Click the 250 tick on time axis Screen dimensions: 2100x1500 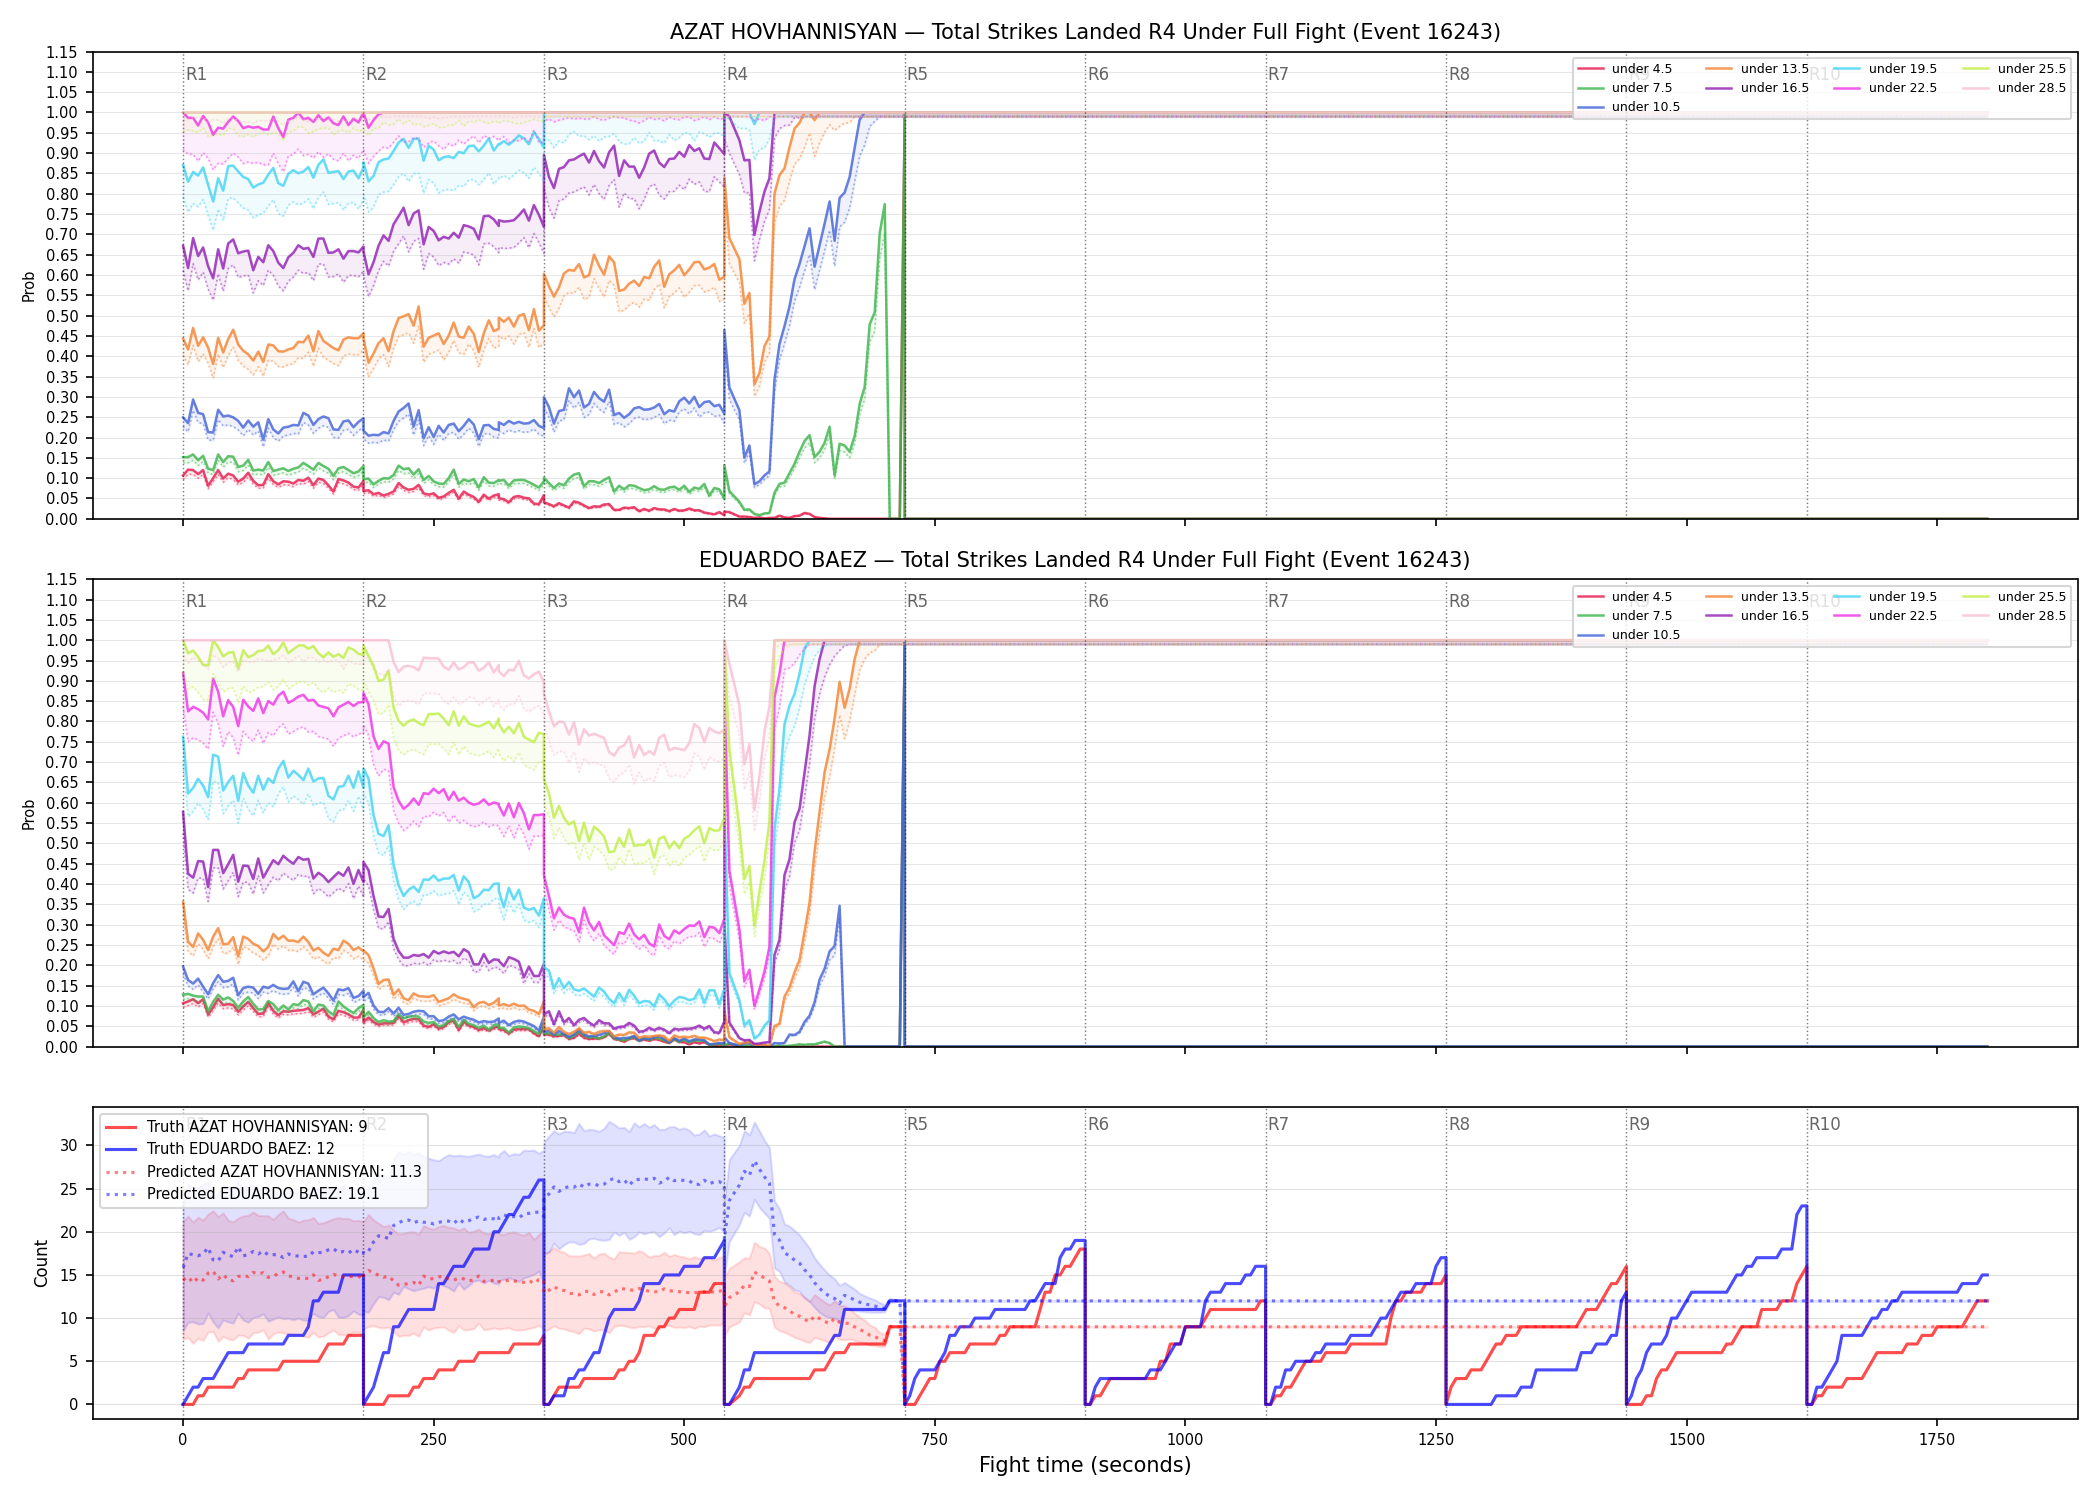[x=433, y=1440]
